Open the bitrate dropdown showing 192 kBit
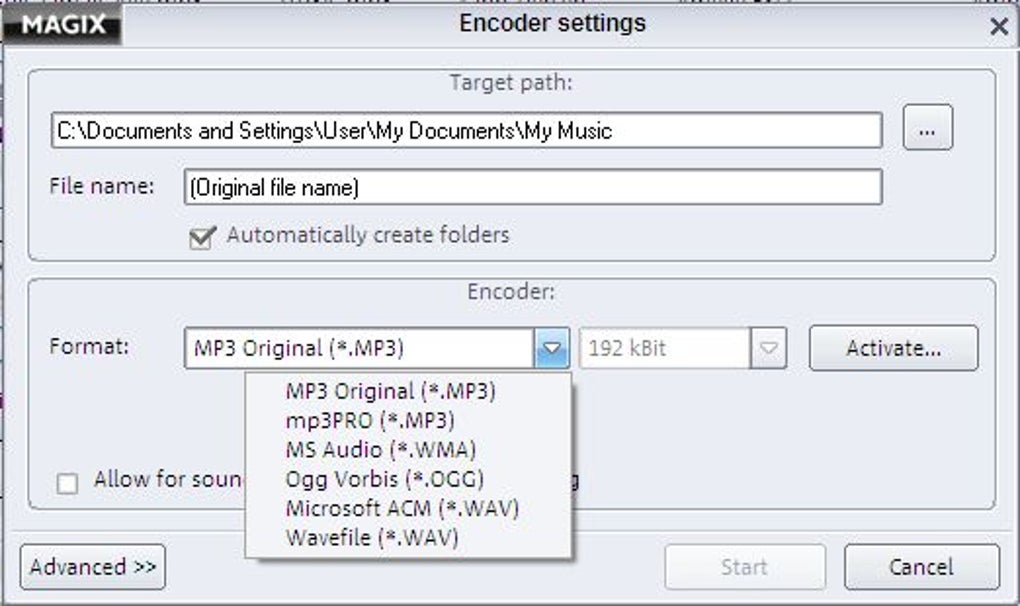Screen dimensions: 1020x606 pyautogui.click(x=770, y=348)
